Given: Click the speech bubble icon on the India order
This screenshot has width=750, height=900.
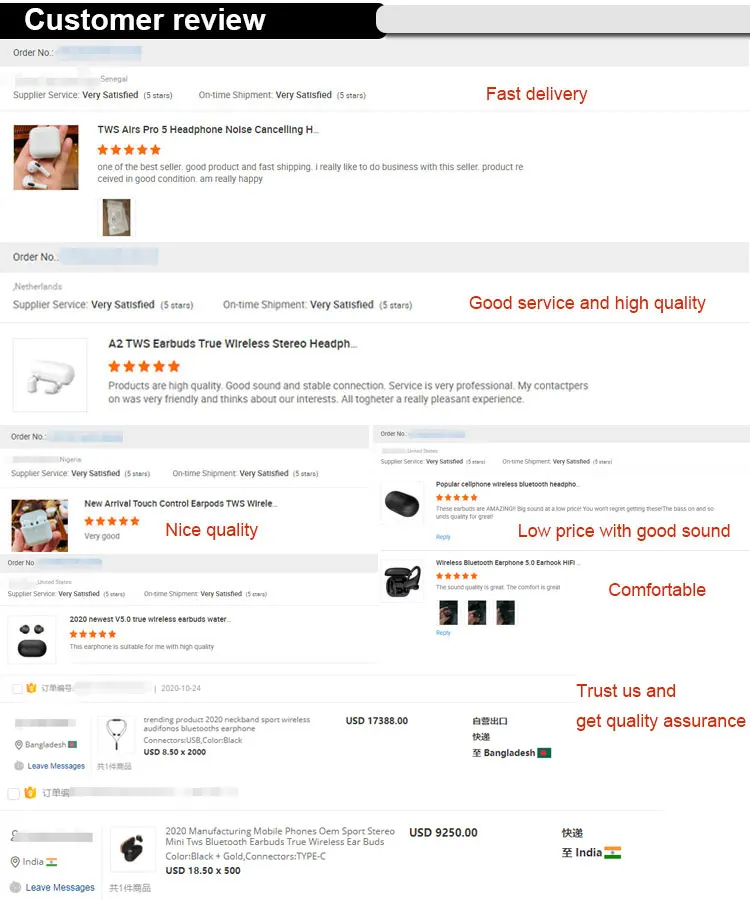Looking at the screenshot, I should click(15, 887).
